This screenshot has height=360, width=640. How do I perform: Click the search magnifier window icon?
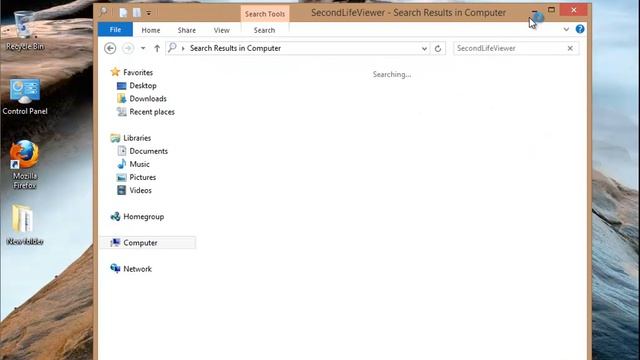[x=103, y=12]
